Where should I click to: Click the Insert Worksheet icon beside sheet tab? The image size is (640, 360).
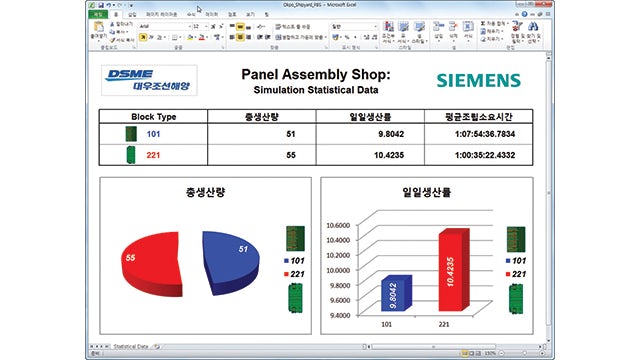[157, 347]
